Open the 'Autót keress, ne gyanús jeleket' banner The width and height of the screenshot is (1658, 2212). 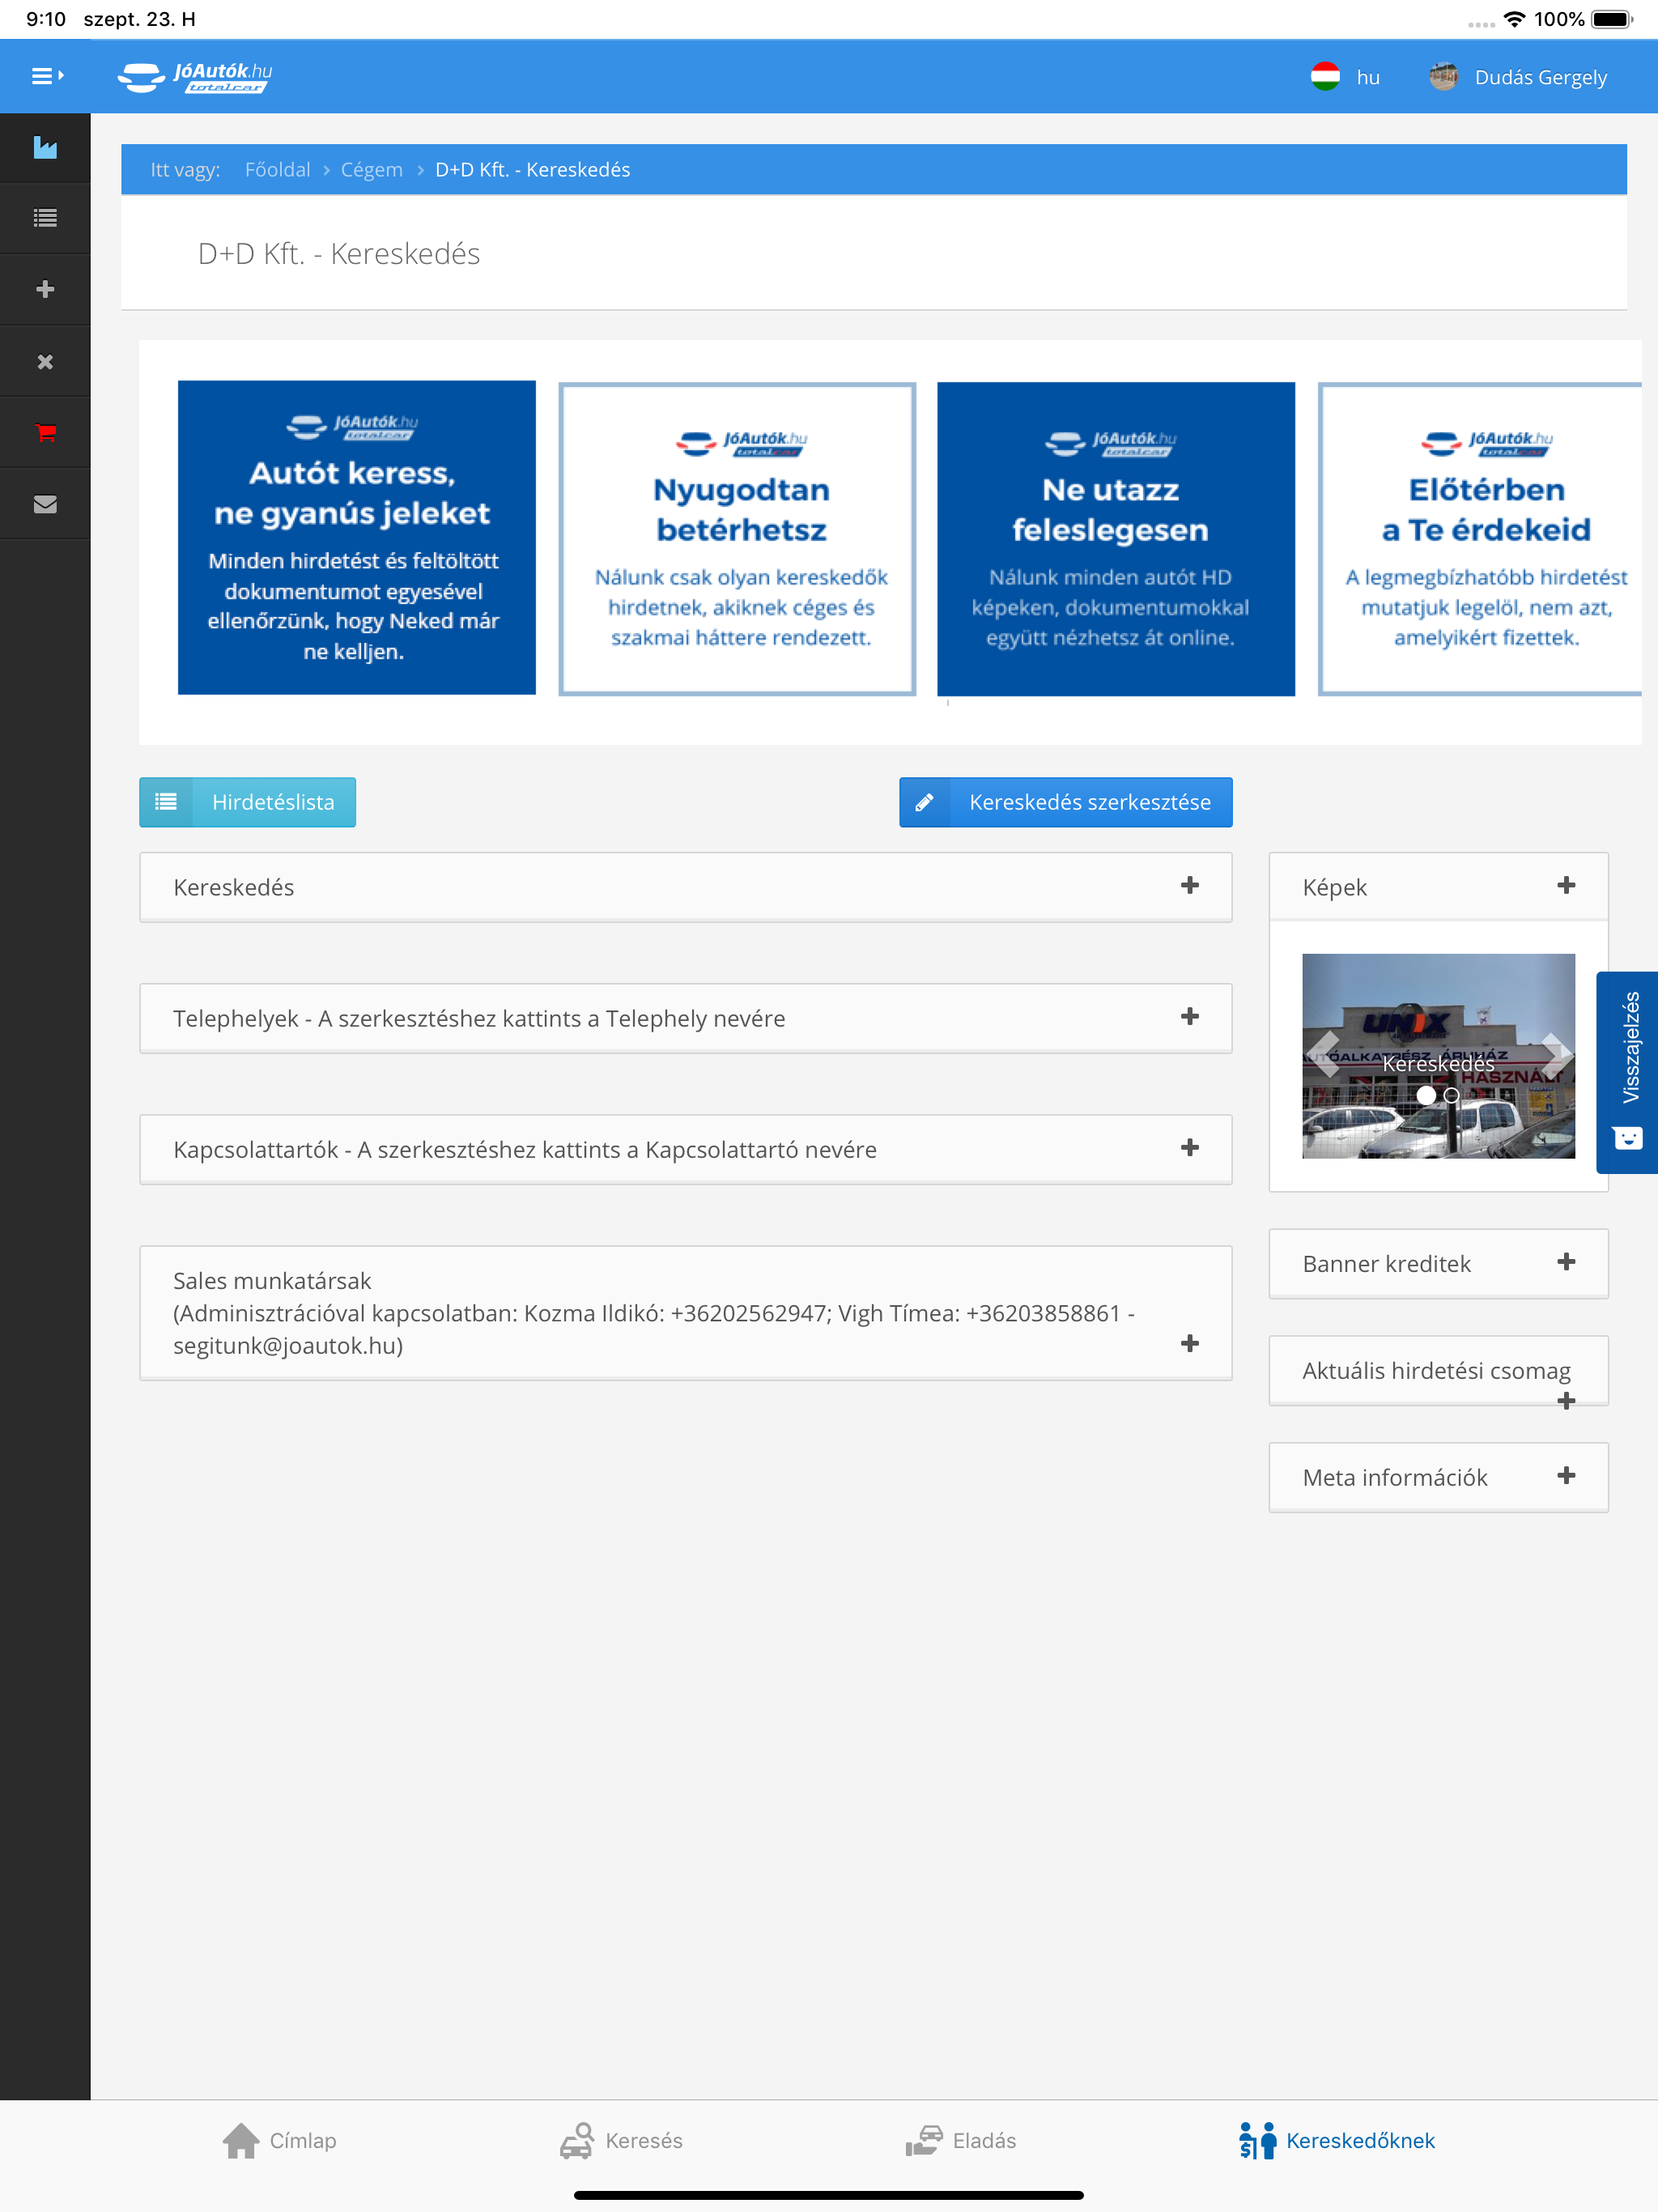coord(357,538)
